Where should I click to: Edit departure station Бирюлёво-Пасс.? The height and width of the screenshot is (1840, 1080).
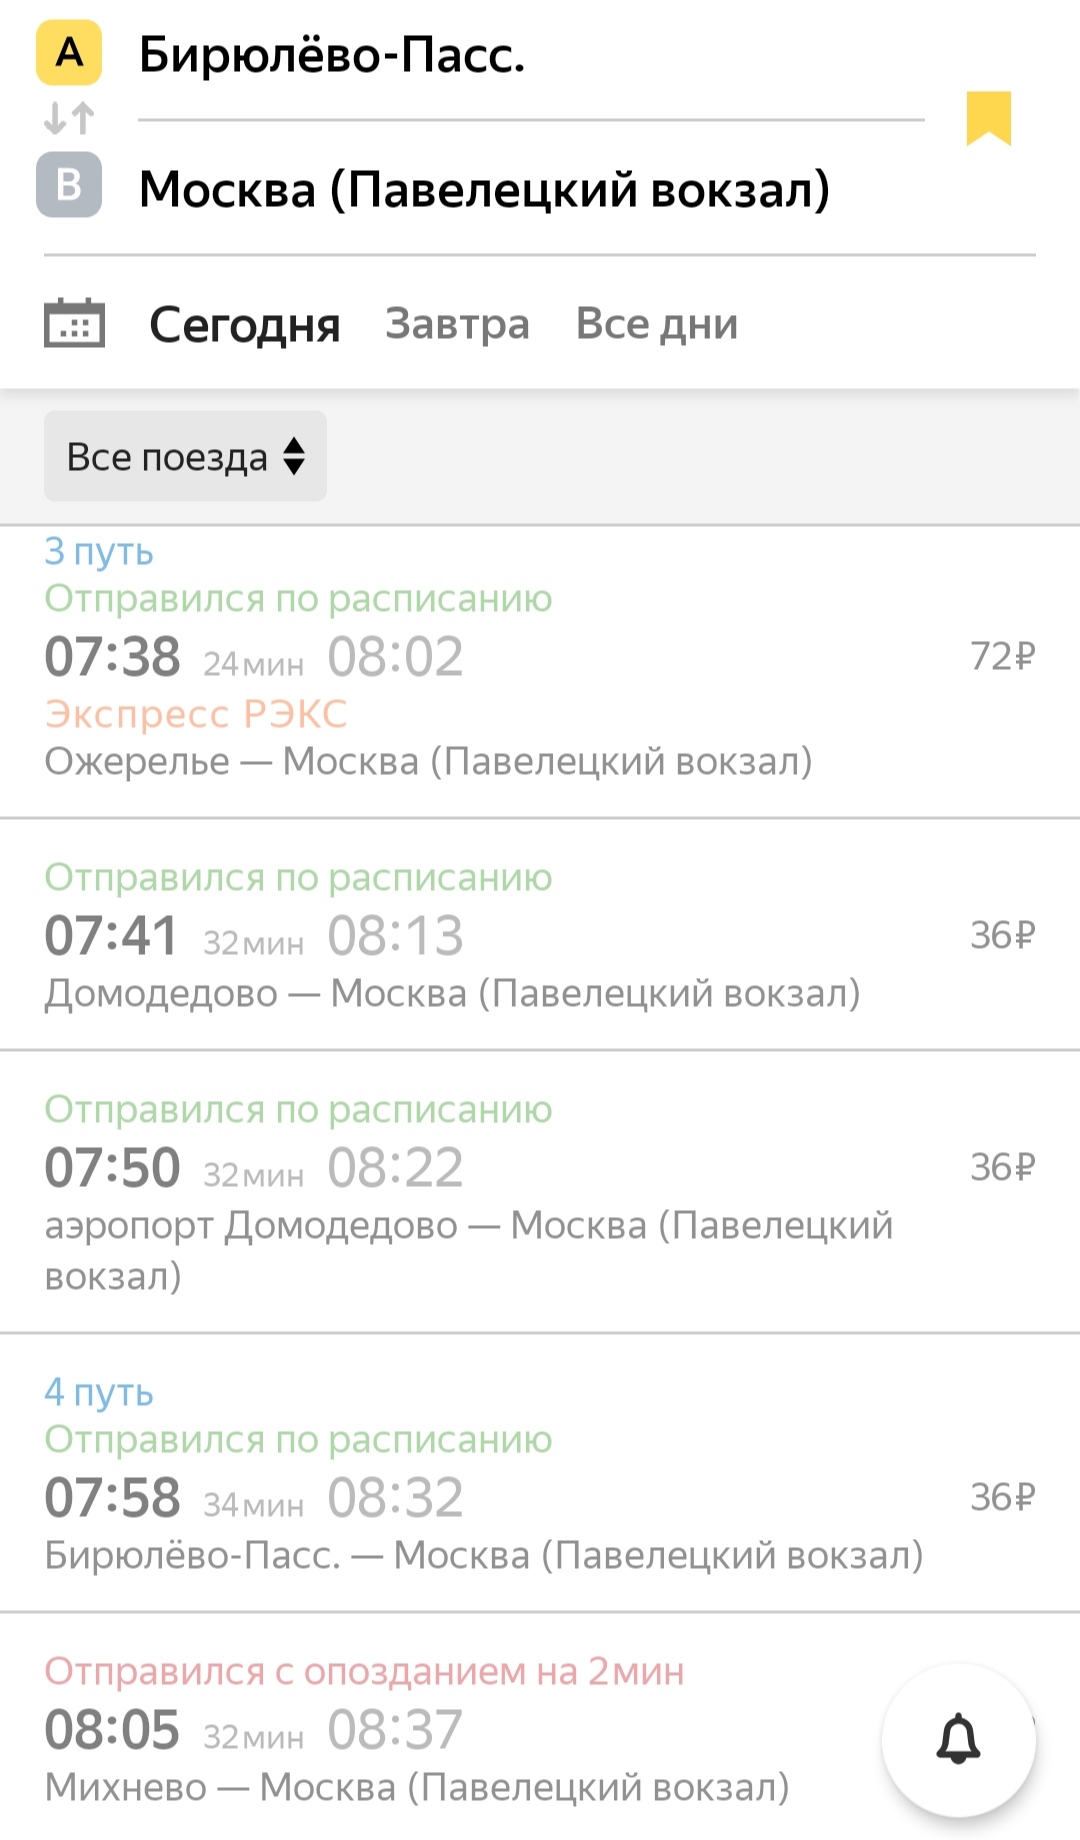click(x=332, y=54)
